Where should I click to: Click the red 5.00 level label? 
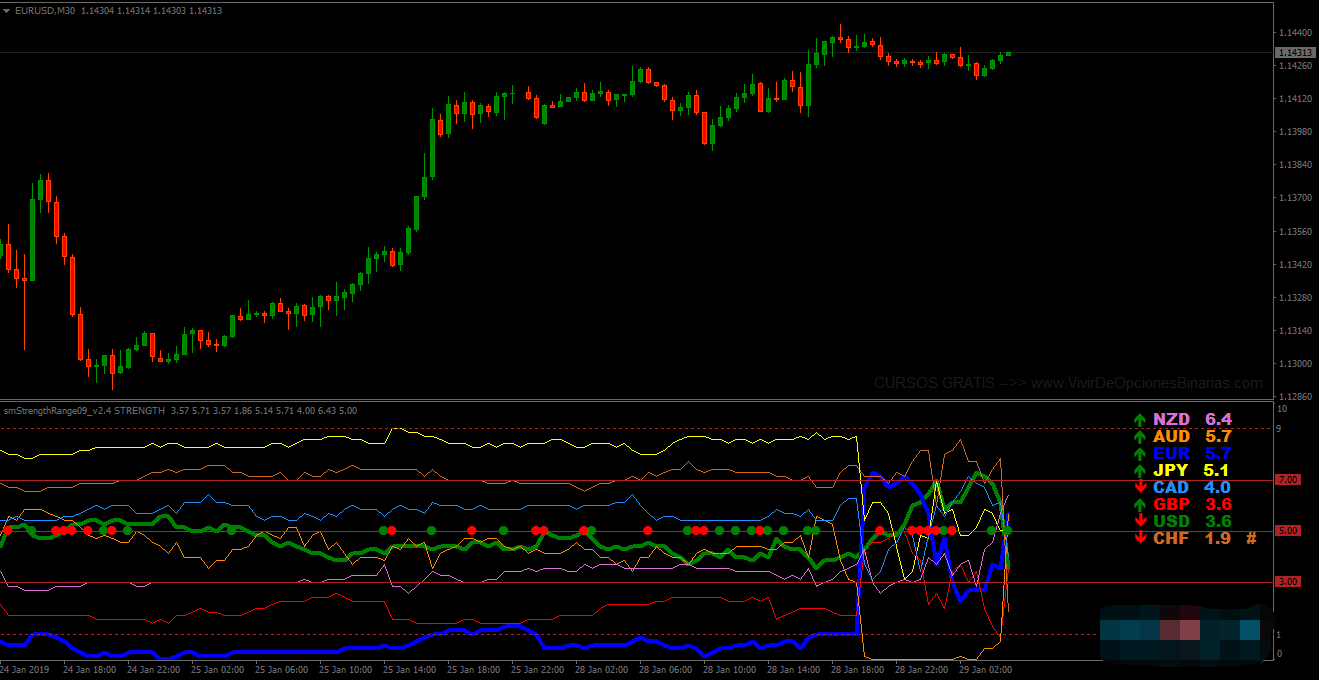click(1288, 531)
